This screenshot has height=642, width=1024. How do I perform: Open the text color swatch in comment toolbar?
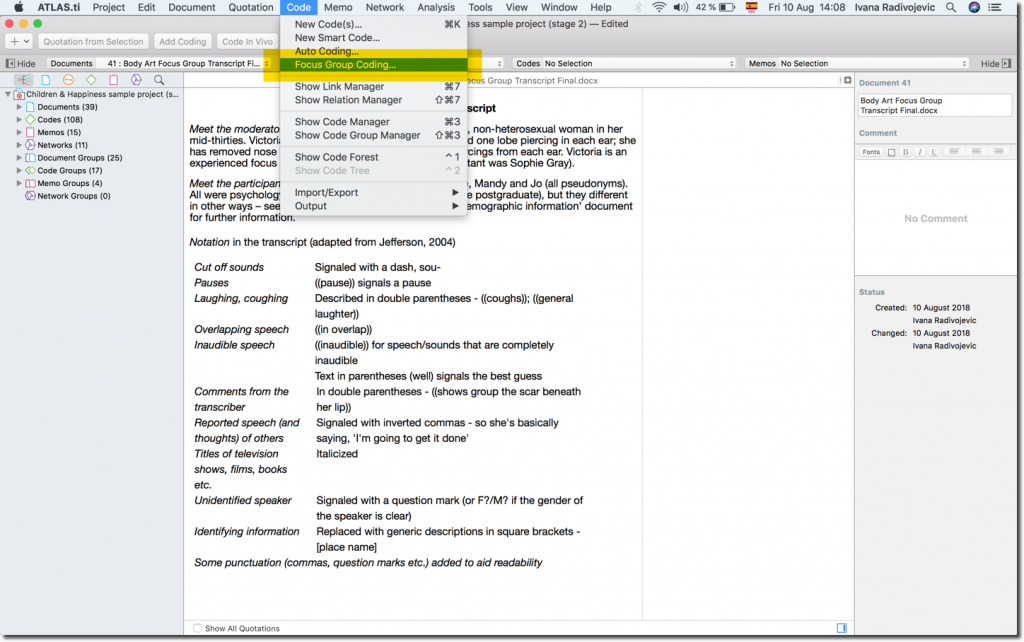[x=892, y=152]
